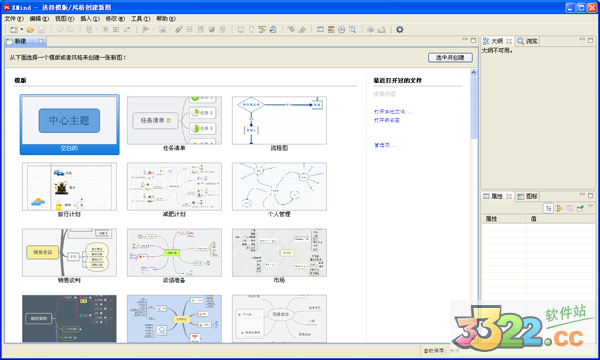Maximize the outline panel
Image resolution: width=600 pixels, height=360 pixels.
pyautogui.click(x=590, y=40)
